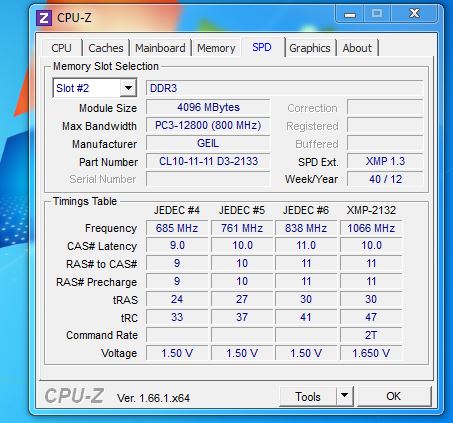Click the XMP-2132 column header
Image resolution: width=453 pixels, height=423 pixels.
371,210
